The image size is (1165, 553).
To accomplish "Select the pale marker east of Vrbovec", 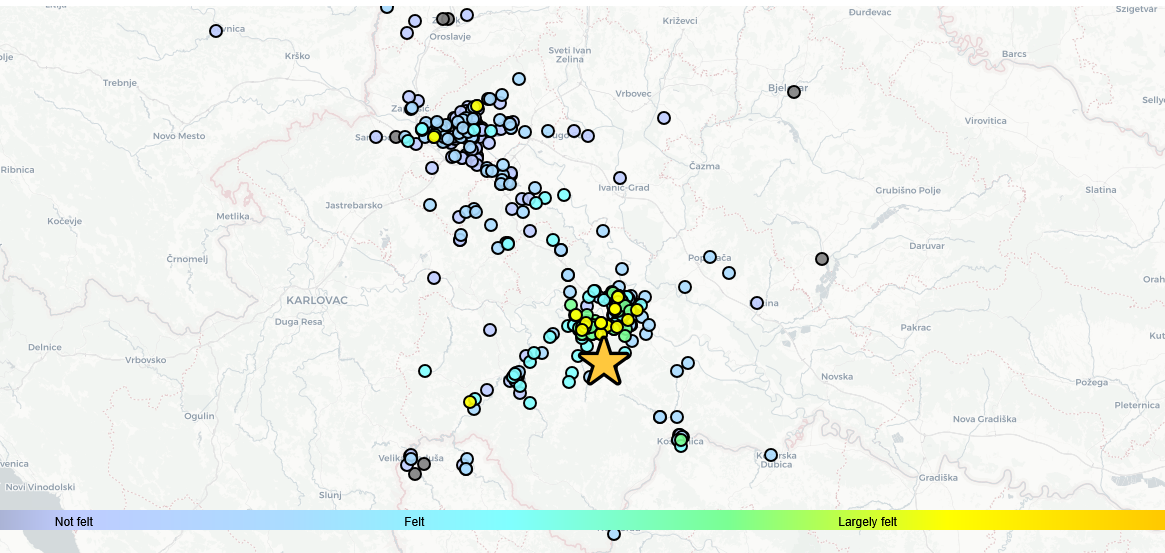I will click(x=663, y=117).
